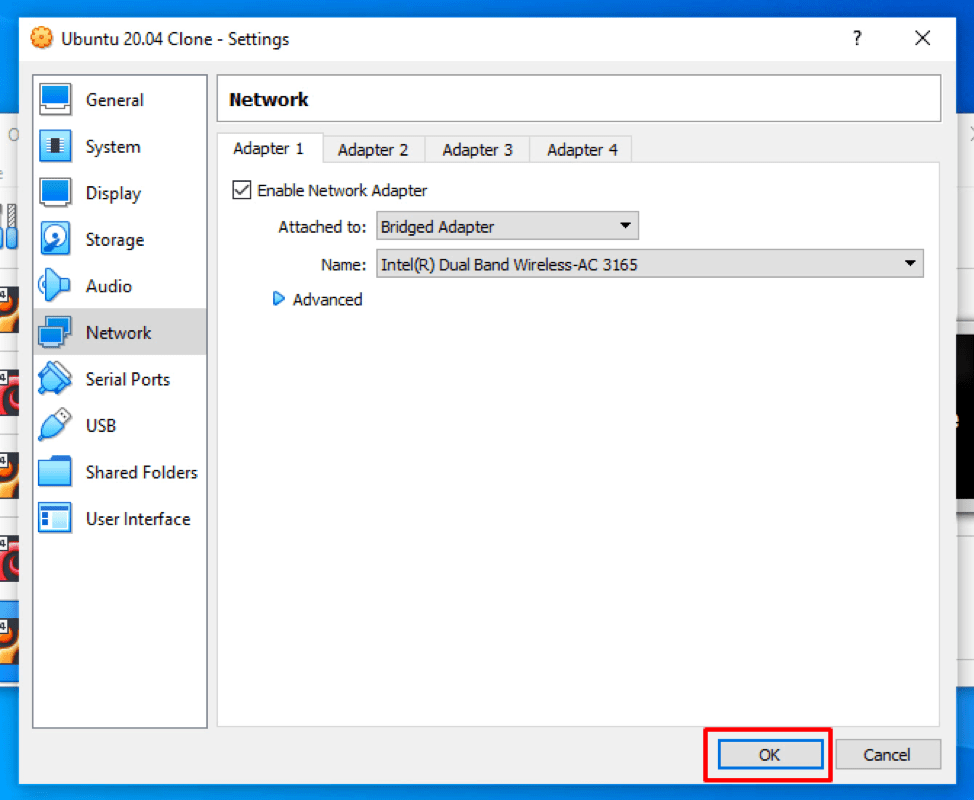Viewport: 974px width, 800px height.
Task: Click the dialog Help question mark
Action: [x=857, y=38]
